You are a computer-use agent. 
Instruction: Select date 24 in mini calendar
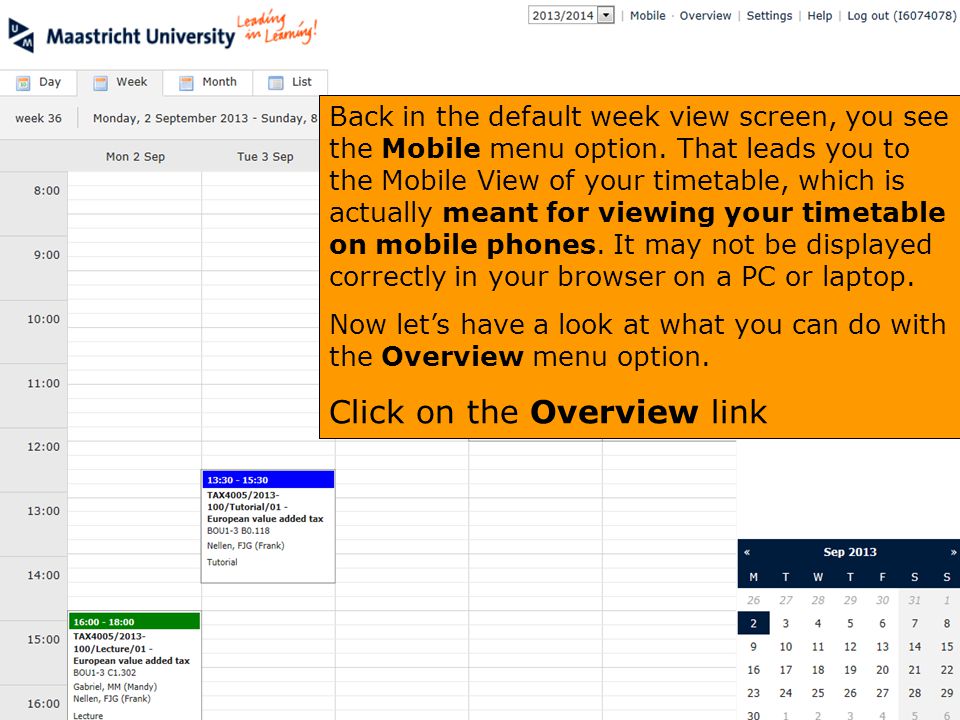pyautogui.click(x=786, y=693)
